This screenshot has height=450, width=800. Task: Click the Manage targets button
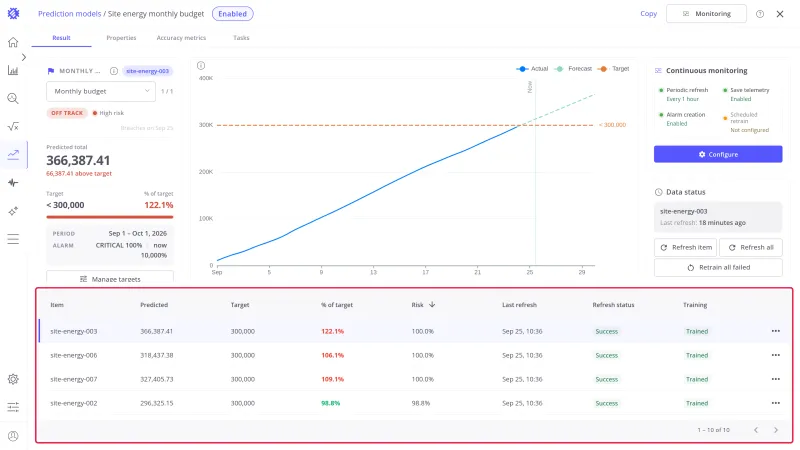point(110,278)
